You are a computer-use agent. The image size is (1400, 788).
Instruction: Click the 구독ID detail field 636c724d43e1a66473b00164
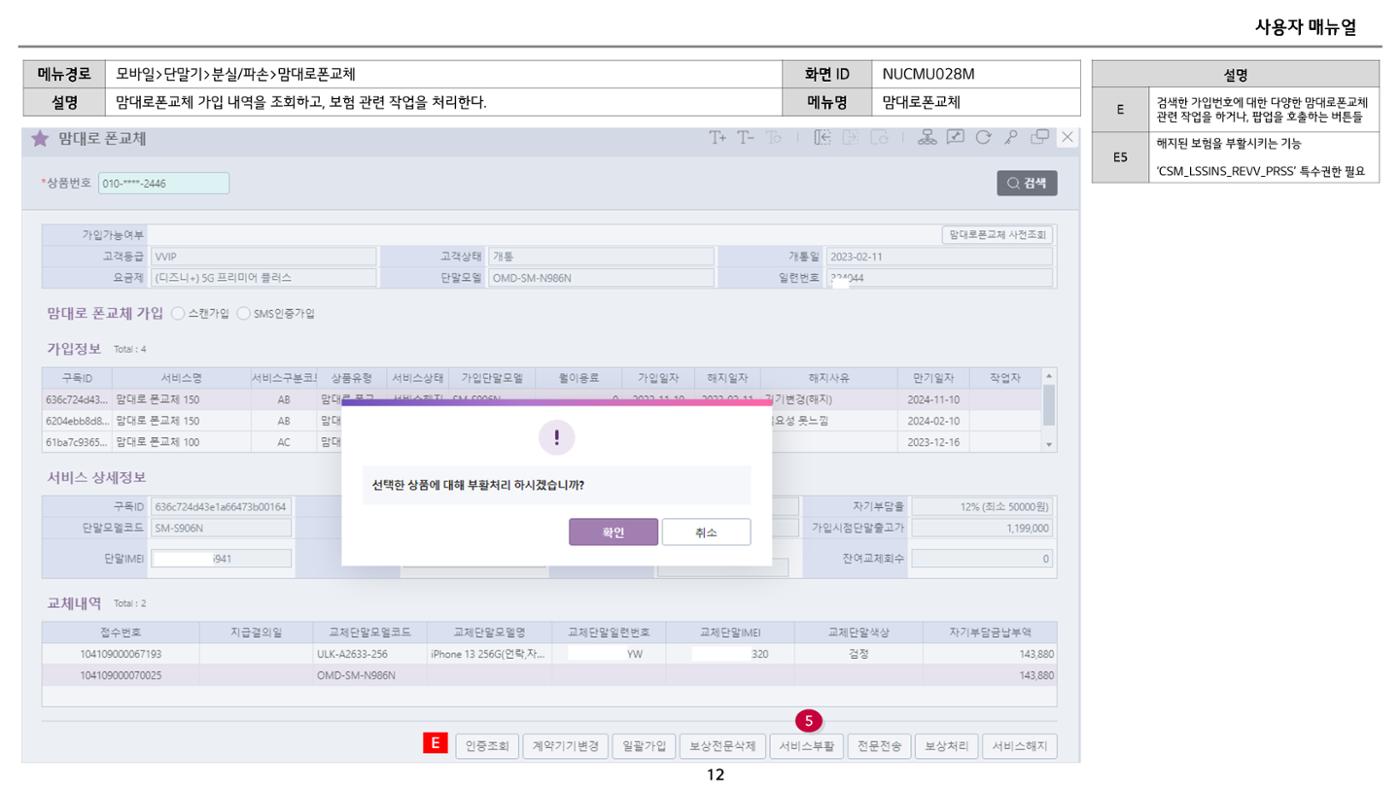tap(221, 507)
